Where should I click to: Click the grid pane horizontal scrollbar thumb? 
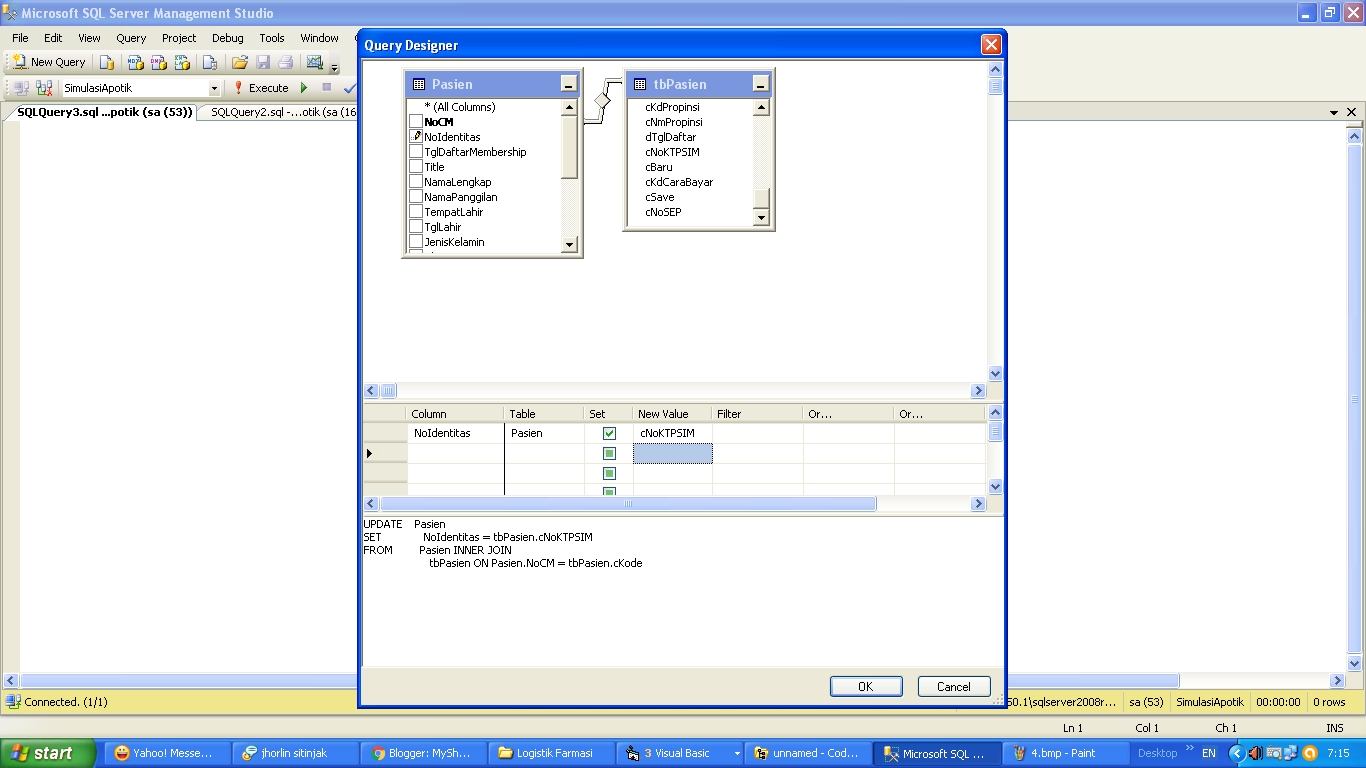629,504
